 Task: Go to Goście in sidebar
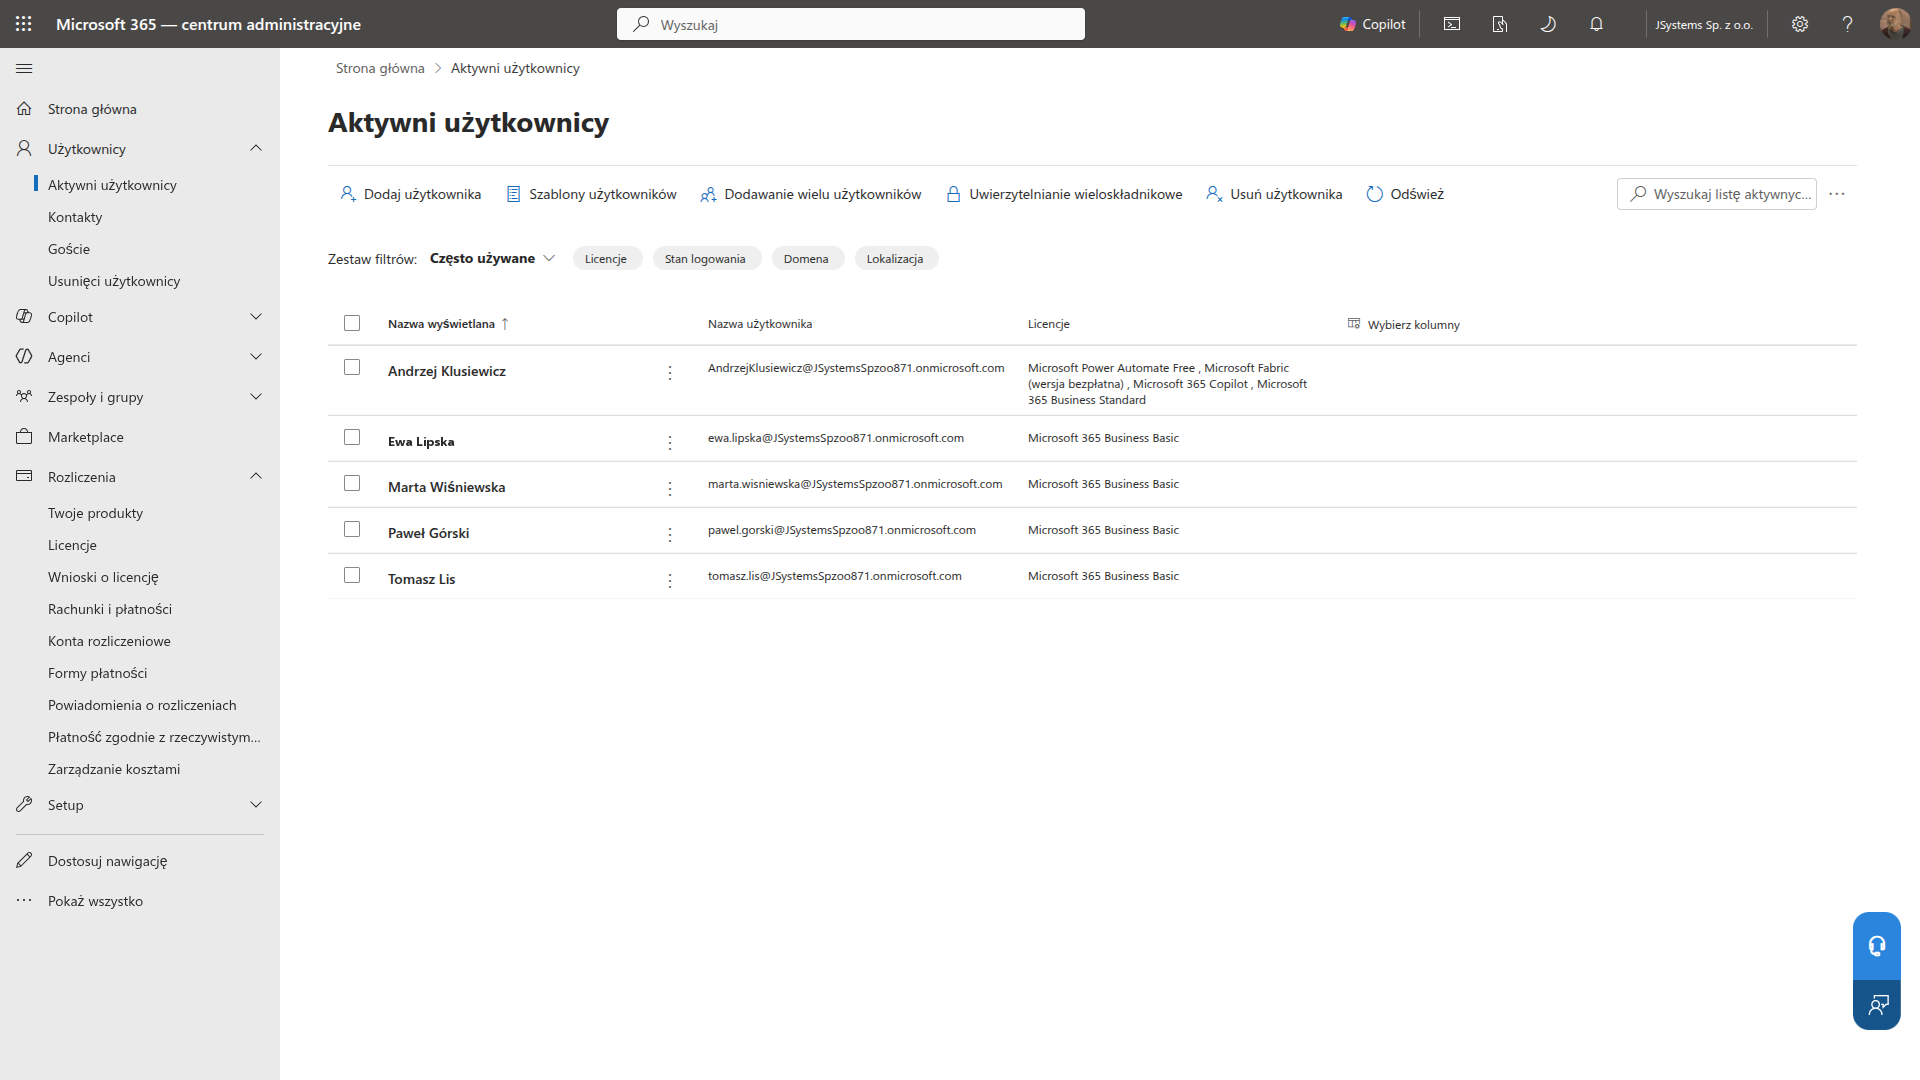pos(69,249)
